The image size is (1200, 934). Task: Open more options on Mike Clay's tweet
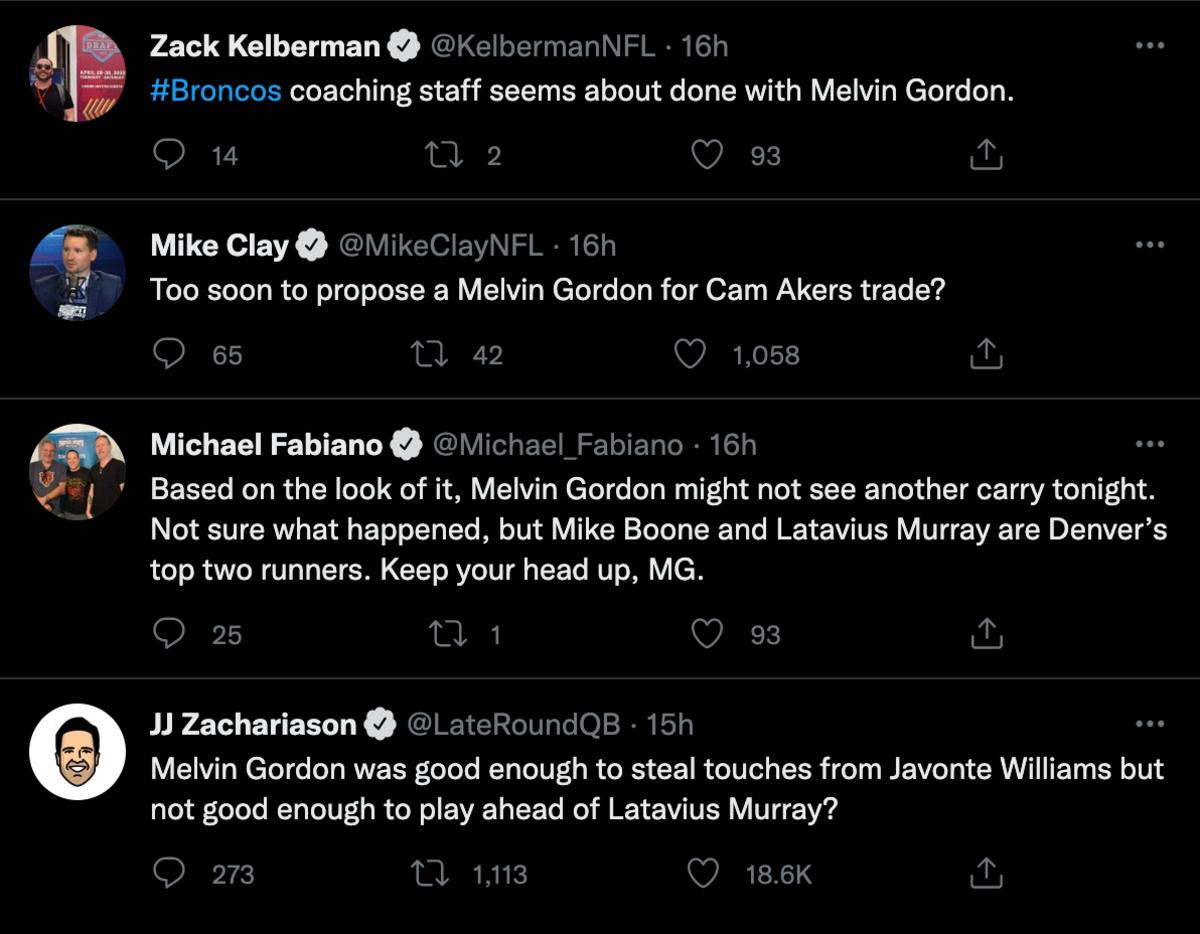pos(1150,245)
